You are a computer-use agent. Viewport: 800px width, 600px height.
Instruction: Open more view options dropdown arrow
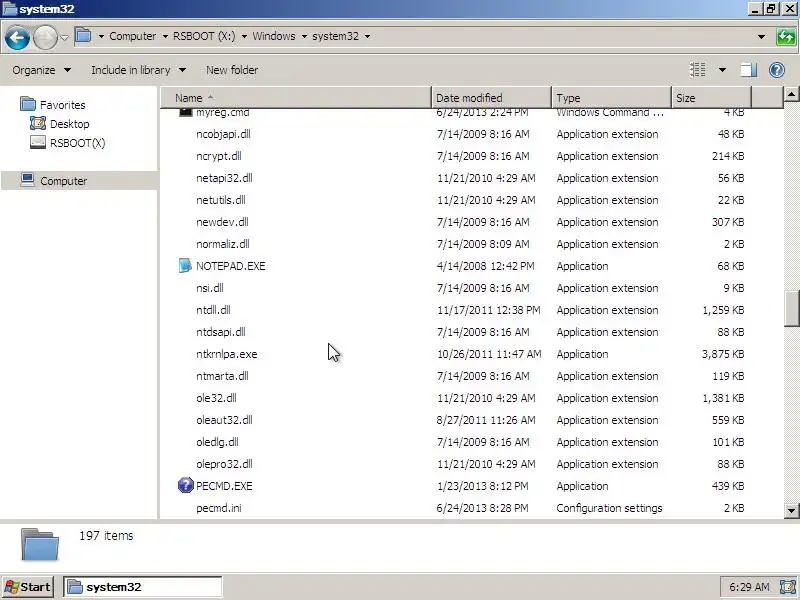click(x=722, y=70)
